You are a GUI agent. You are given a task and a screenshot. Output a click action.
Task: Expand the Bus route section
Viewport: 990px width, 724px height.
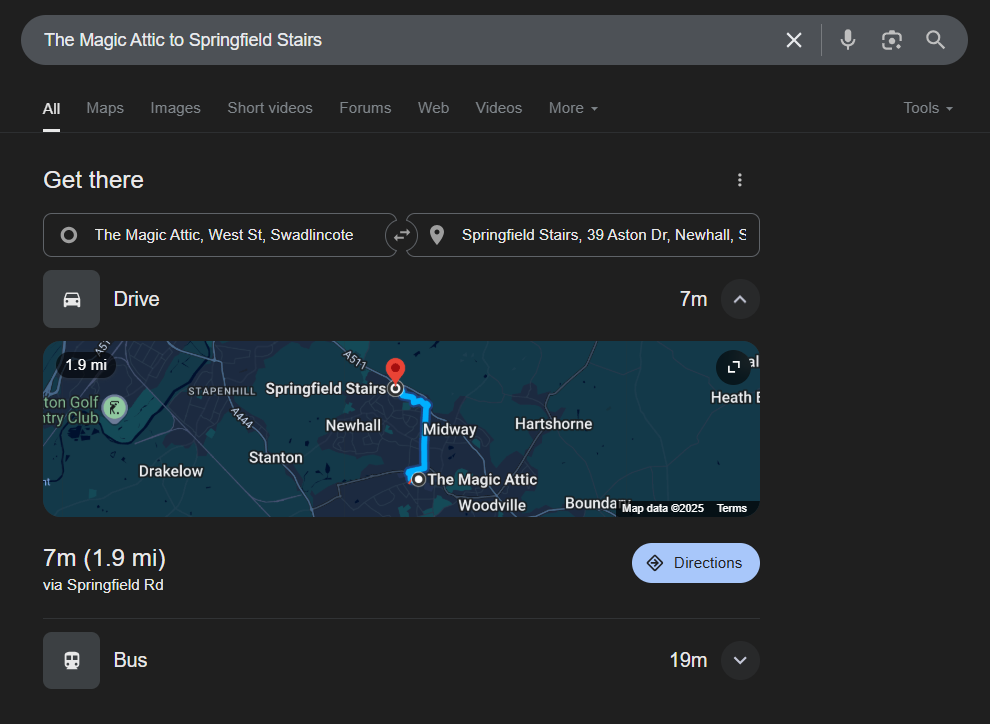click(x=740, y=660)
